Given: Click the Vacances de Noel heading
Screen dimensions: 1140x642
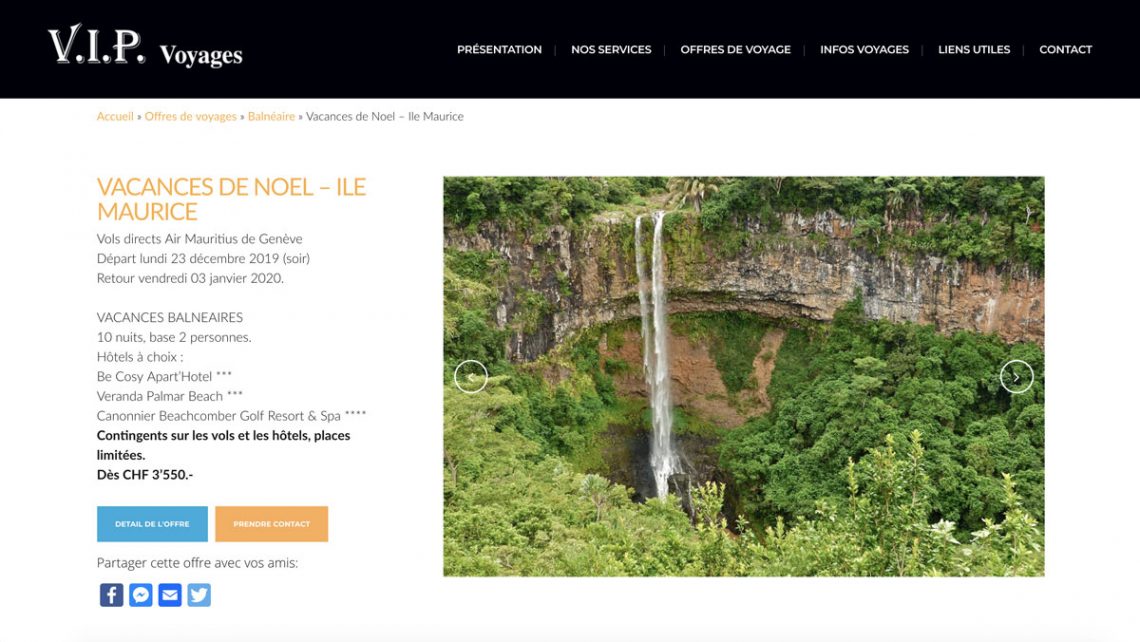Looking at the screenshot, I should [x=231, y=199].
